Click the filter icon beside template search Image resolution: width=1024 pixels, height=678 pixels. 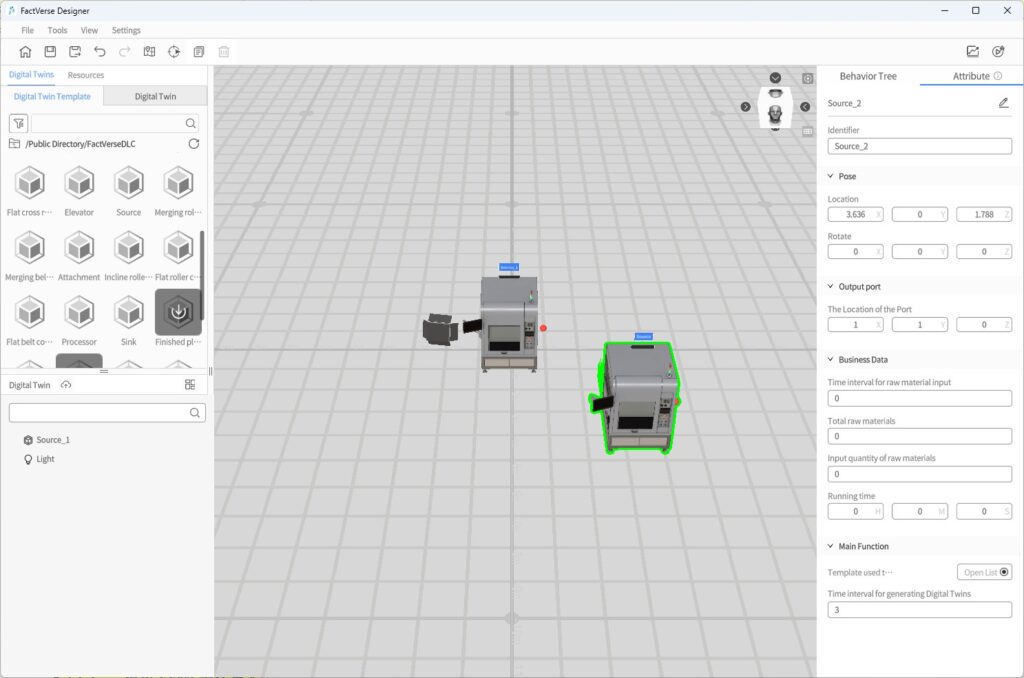18,123
